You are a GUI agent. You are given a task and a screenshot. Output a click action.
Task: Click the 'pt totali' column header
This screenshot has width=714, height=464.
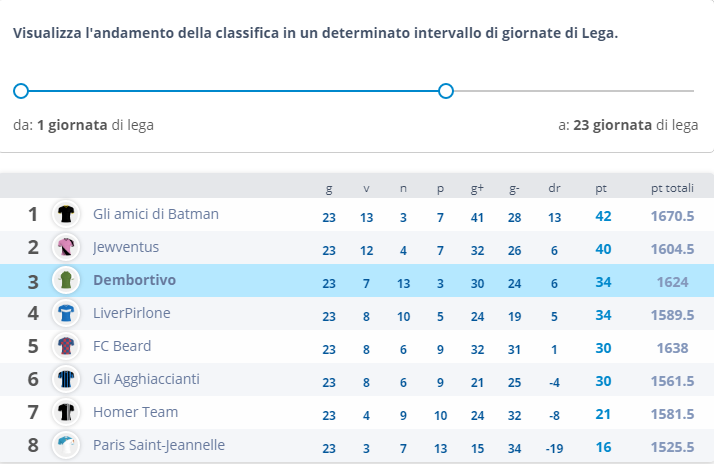point(672,188)
